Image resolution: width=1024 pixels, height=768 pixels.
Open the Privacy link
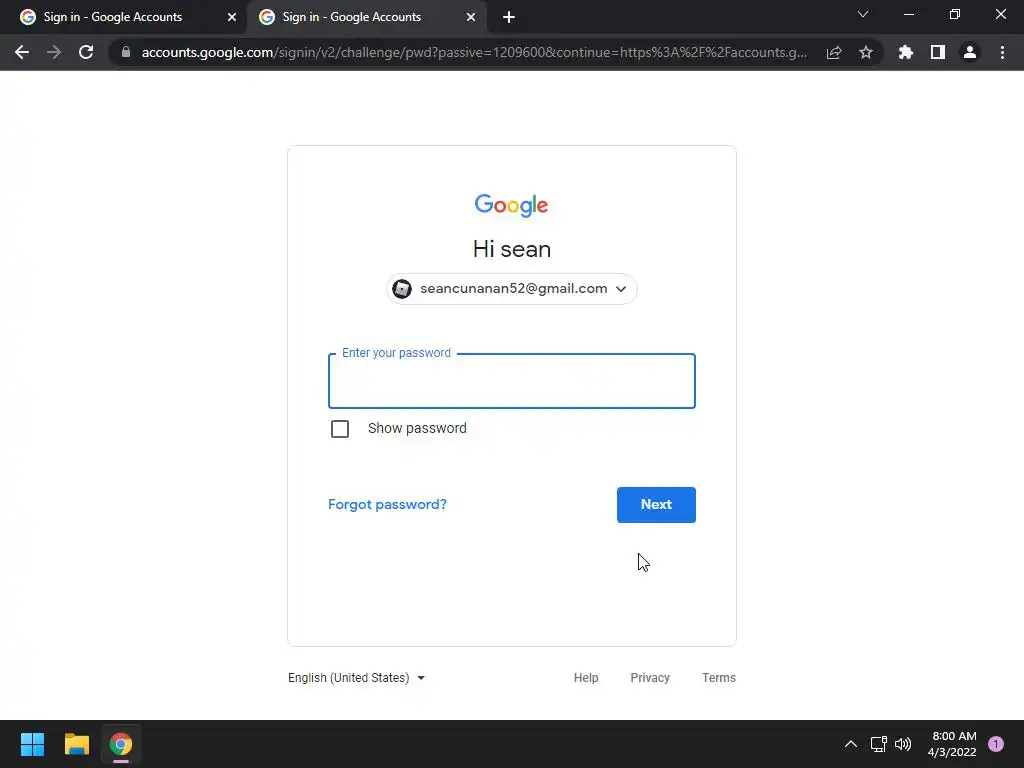[650, 678]
